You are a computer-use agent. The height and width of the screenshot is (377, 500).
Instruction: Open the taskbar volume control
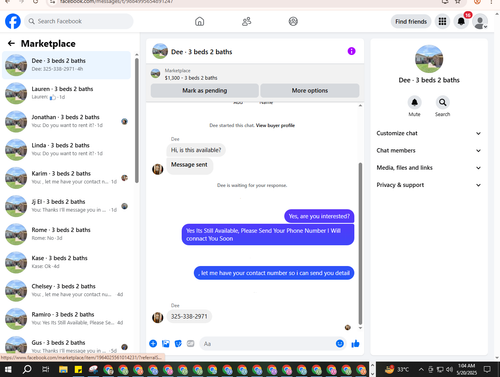point(449,369)
